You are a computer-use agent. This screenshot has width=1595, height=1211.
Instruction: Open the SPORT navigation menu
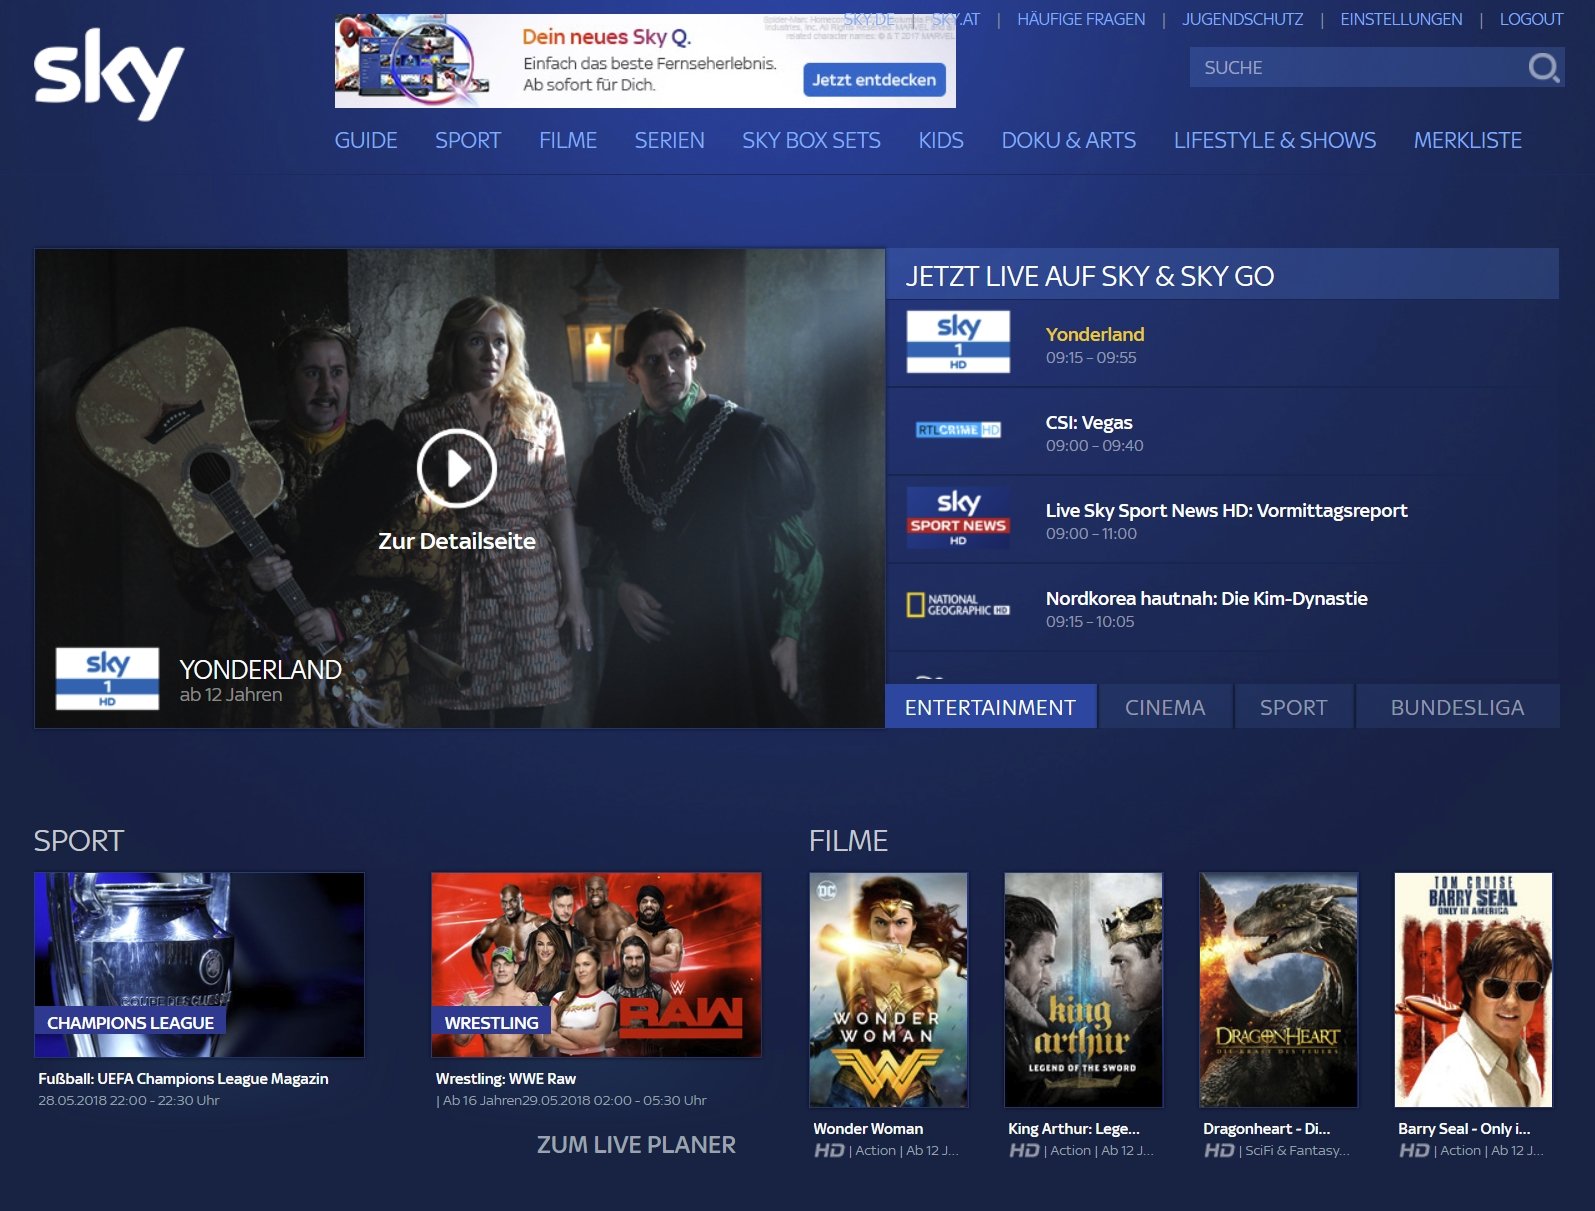pyautogui.click(x=468, y=141)
